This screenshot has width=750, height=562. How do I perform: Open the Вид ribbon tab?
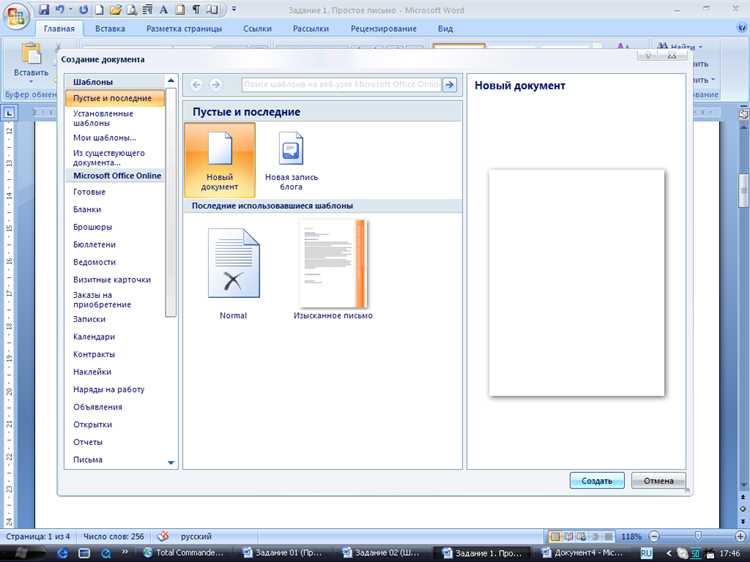point(445,29)
